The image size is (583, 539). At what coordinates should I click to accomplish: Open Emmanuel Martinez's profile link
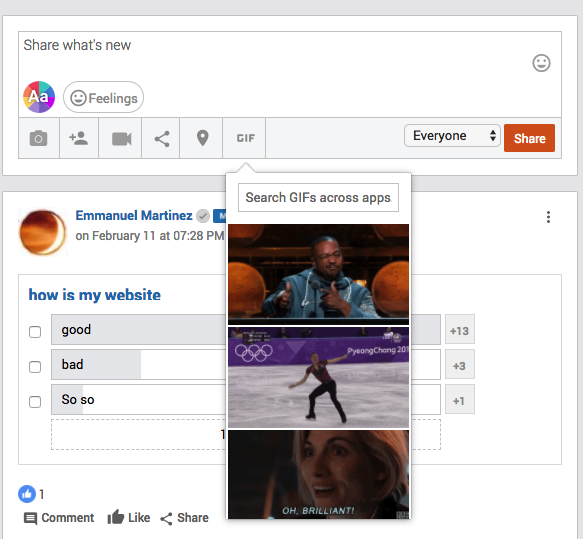pos(134,215)
